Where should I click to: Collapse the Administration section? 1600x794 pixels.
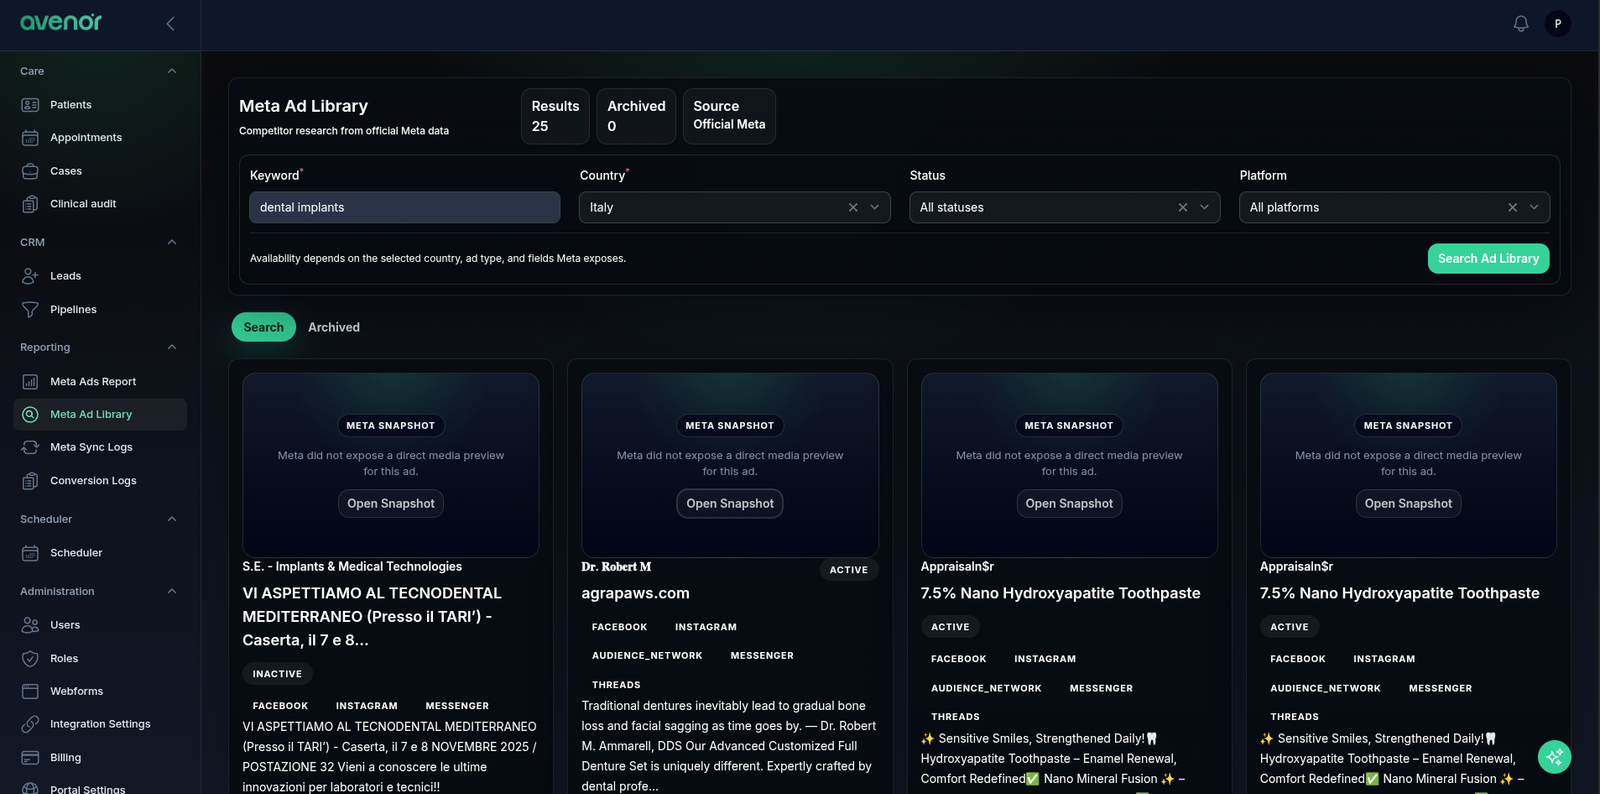pyautogui.click(x=172, y=591)
